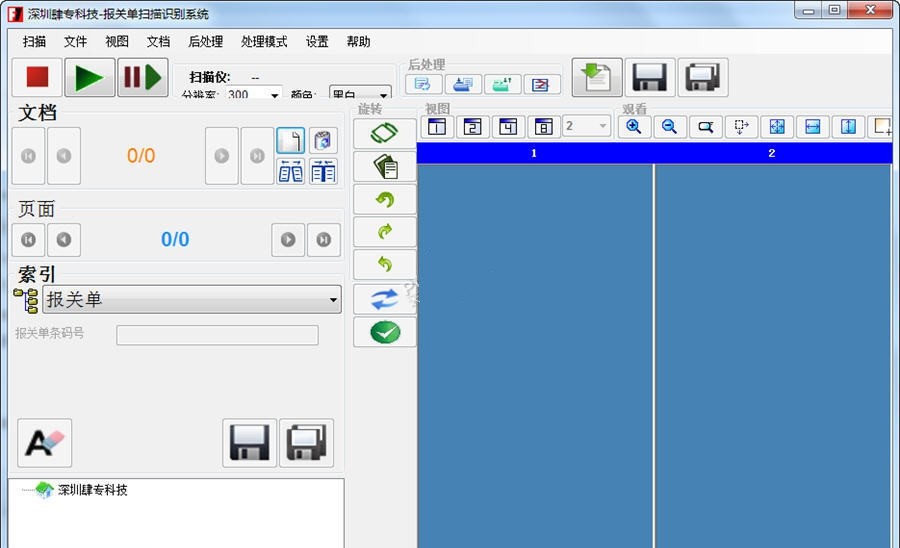Start scanning with the green play button
This screenshot has height=548, width=900.
coord(90,77)
